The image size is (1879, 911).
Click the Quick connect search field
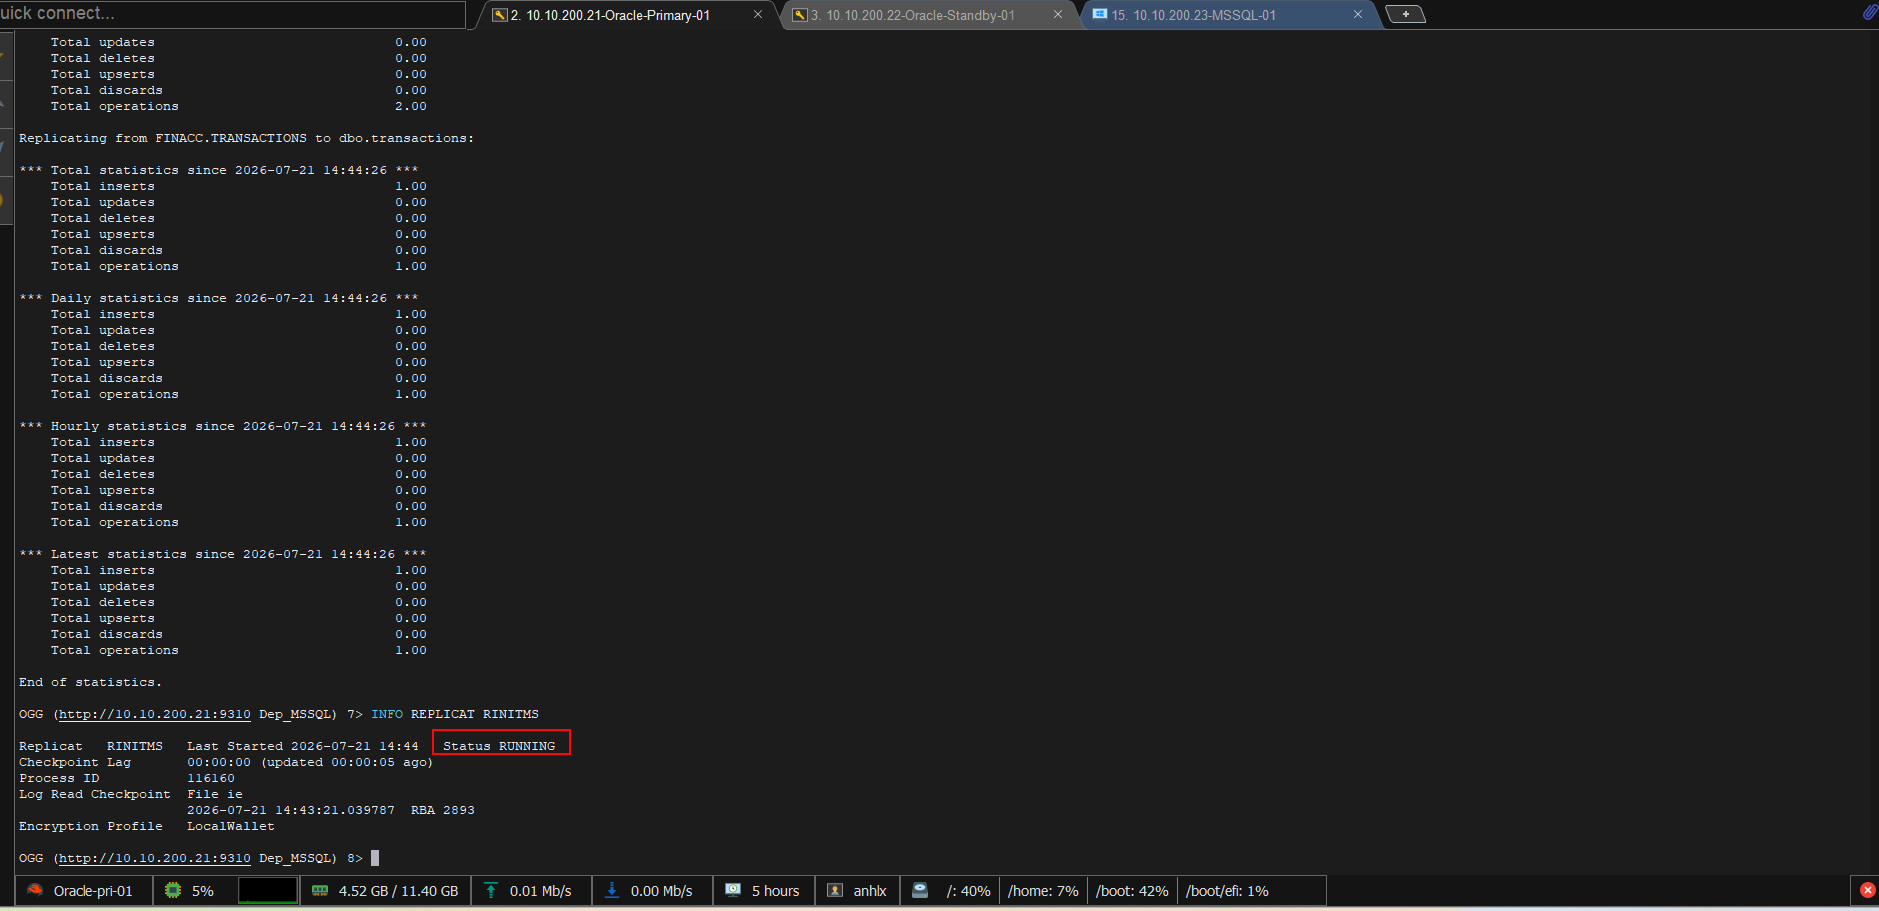[x=232, y=13]
